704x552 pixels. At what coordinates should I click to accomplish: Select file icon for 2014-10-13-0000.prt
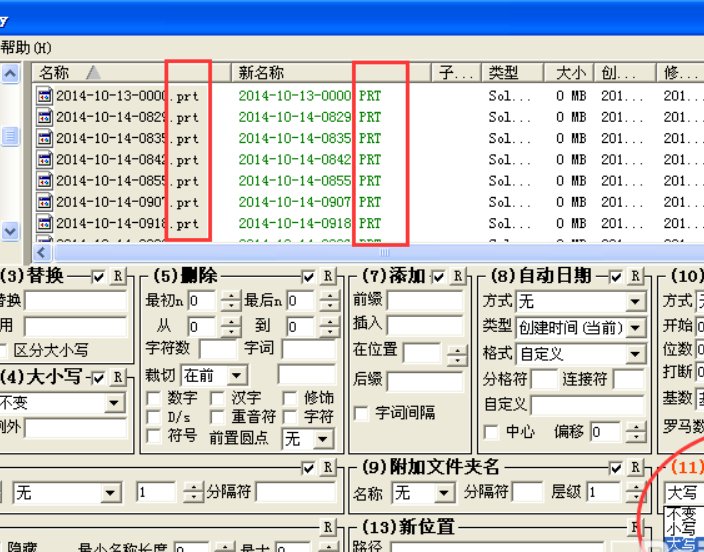[x=44, y=96]
